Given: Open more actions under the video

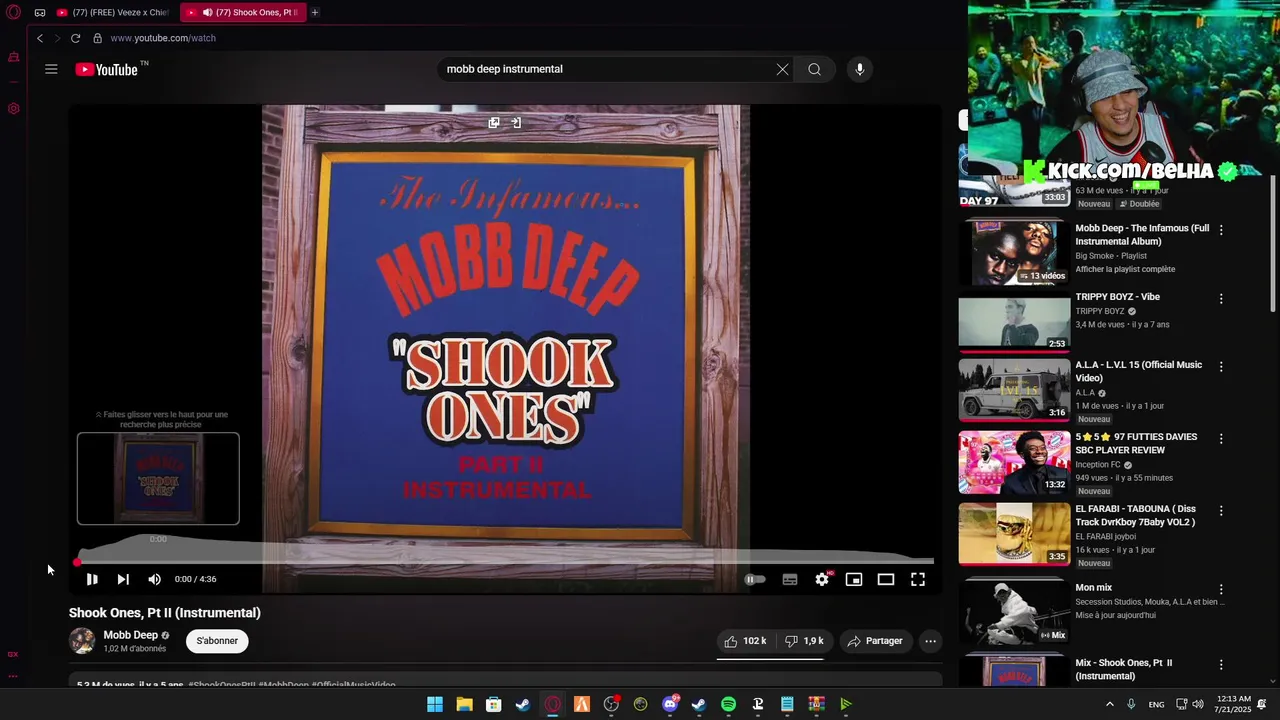Looking at the screenshot, I should pos(930,641).
